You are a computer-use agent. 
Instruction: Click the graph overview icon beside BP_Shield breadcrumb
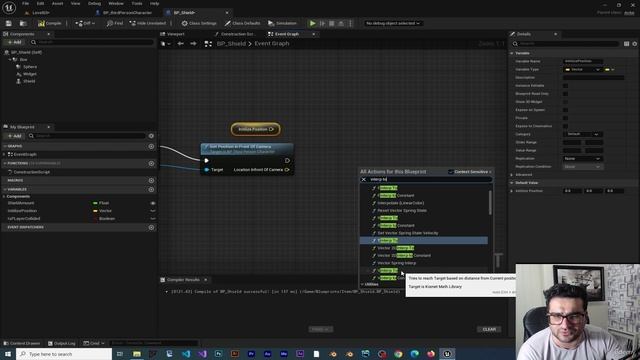click(x=208, y=44)
